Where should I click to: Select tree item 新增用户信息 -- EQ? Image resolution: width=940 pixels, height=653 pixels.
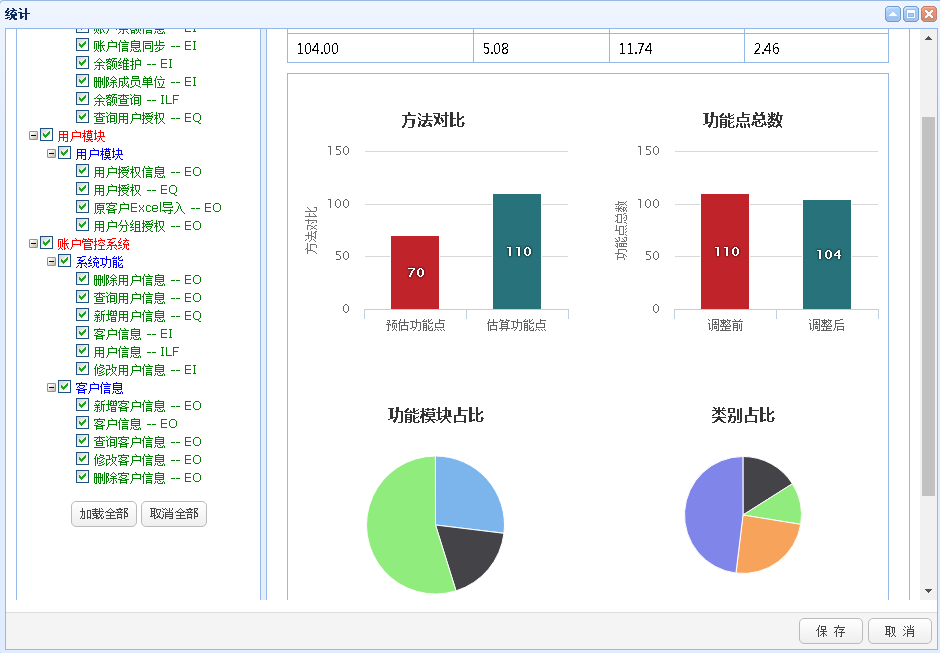coord(147,316)
